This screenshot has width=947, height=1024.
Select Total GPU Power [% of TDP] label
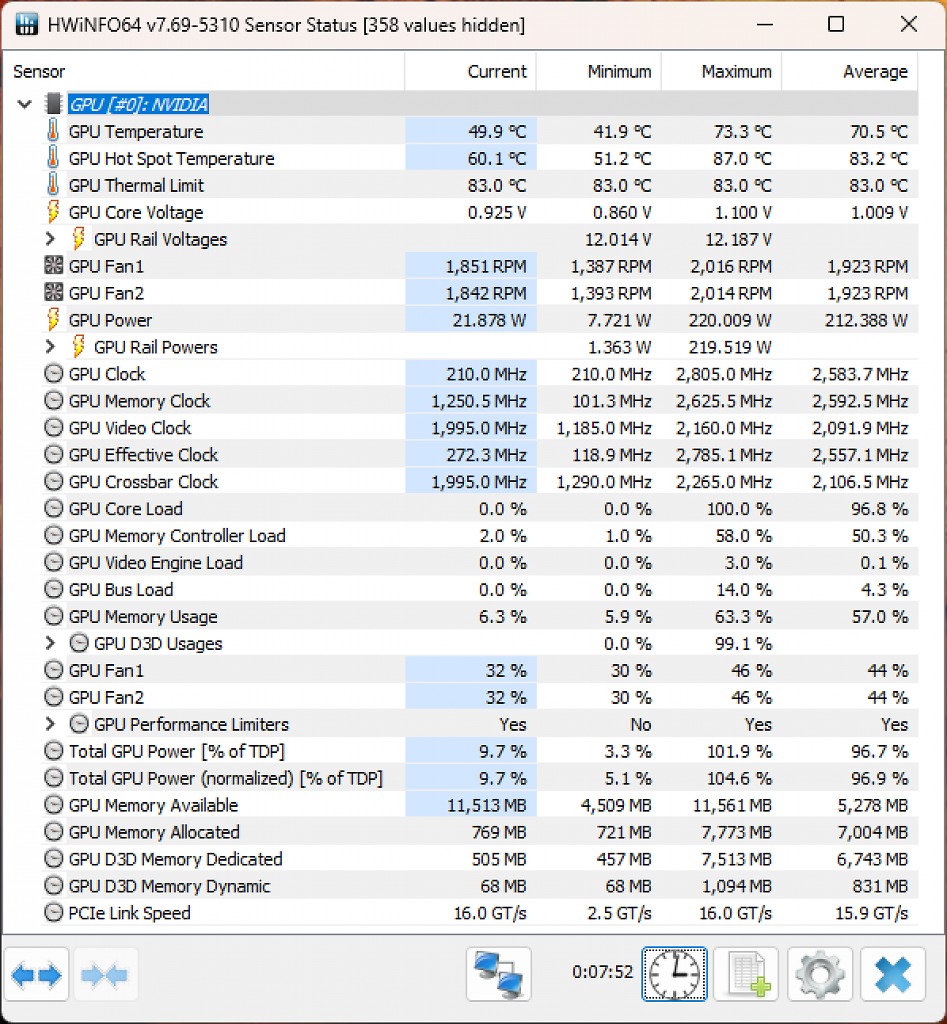[x=177, y=751]
